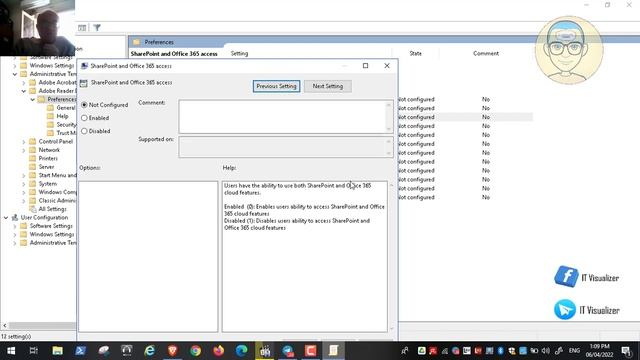Screen dimensions: 640x360
Task: Collapse the Preferences tree node
Action: pyautogui.click(x=33, y=100)
